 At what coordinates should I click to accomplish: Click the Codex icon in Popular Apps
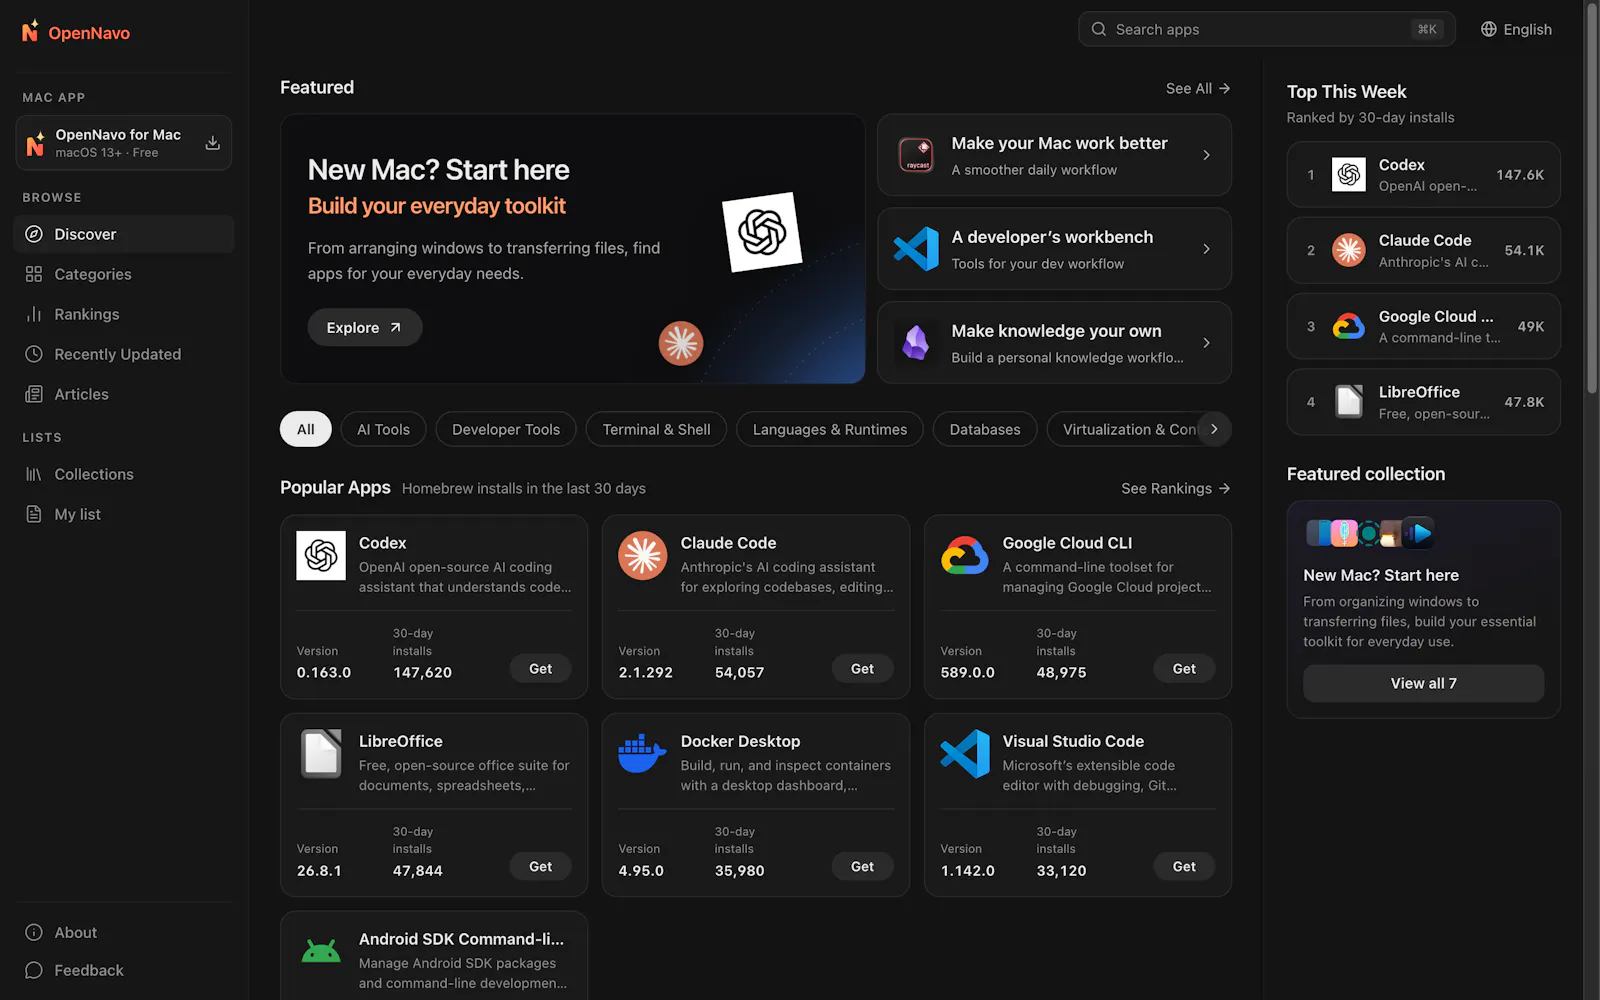321,555
